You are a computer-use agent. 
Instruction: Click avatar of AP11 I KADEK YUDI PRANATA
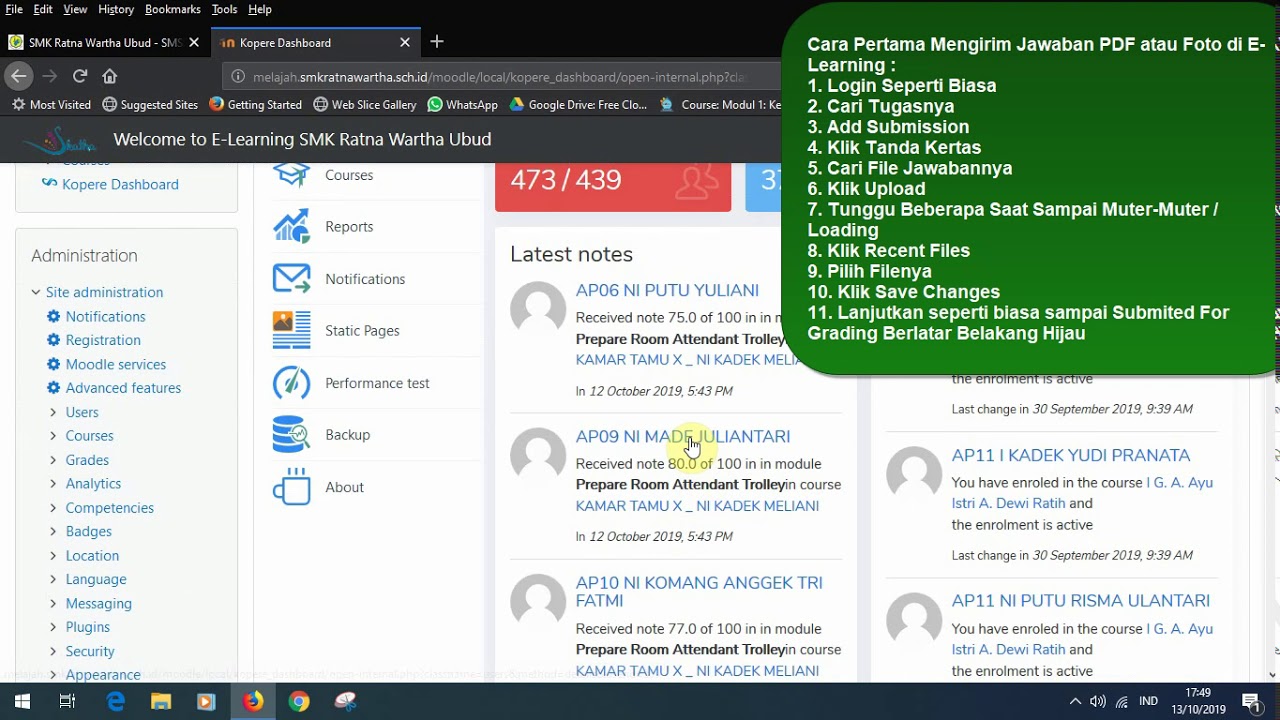(914, 475)
